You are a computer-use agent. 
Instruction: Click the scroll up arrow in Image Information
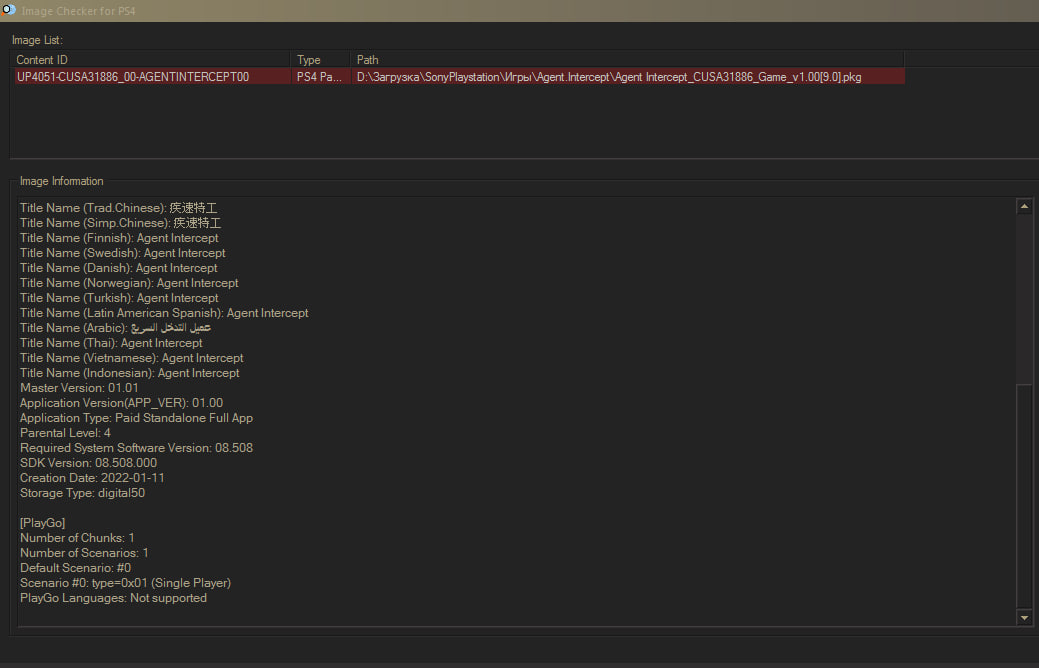[1024, 206]
